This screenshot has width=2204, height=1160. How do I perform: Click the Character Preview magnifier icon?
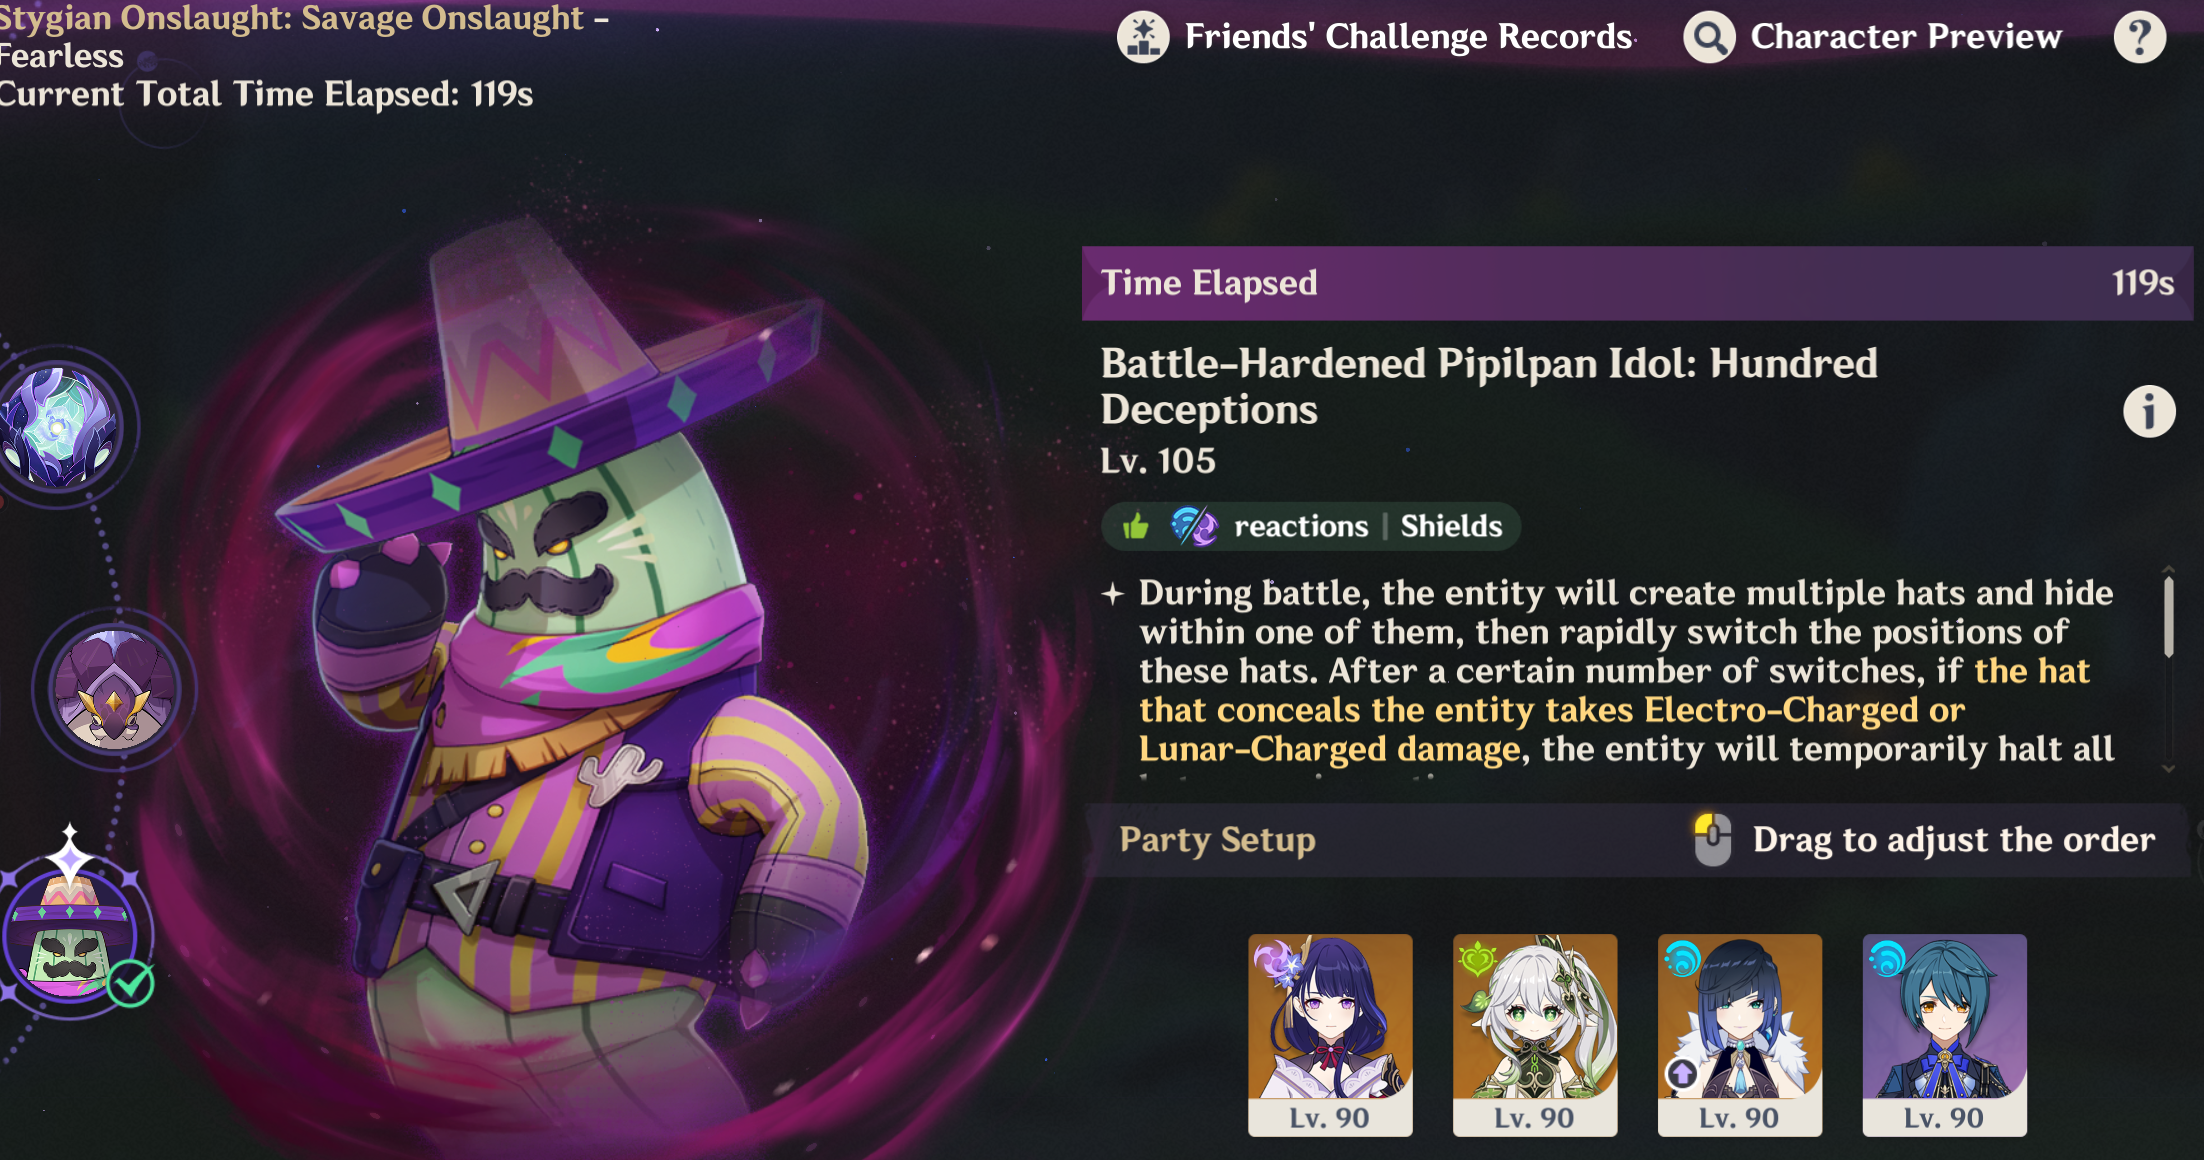[1709, 37]
